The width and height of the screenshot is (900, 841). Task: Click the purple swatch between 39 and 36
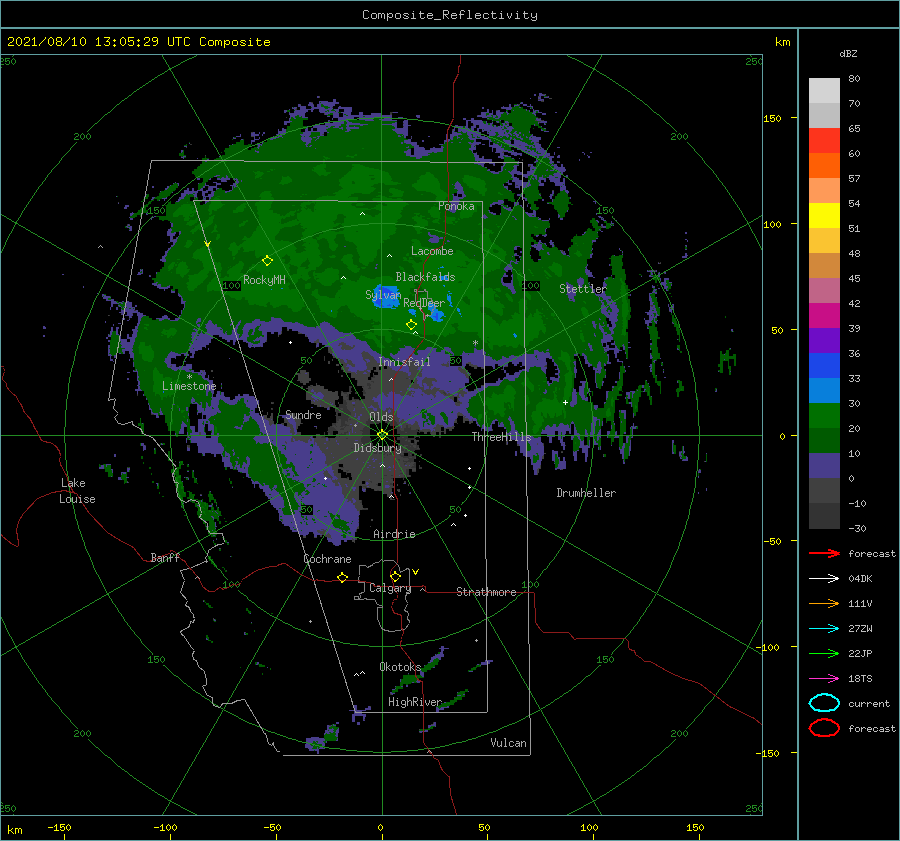pyautogui.click(x=824, y=340)
